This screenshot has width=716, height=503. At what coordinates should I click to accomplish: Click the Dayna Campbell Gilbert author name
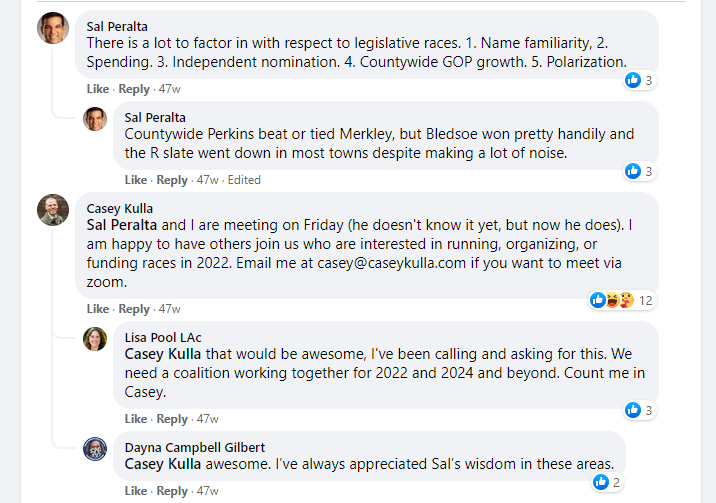pyautogui.click(x=195, y=447)
